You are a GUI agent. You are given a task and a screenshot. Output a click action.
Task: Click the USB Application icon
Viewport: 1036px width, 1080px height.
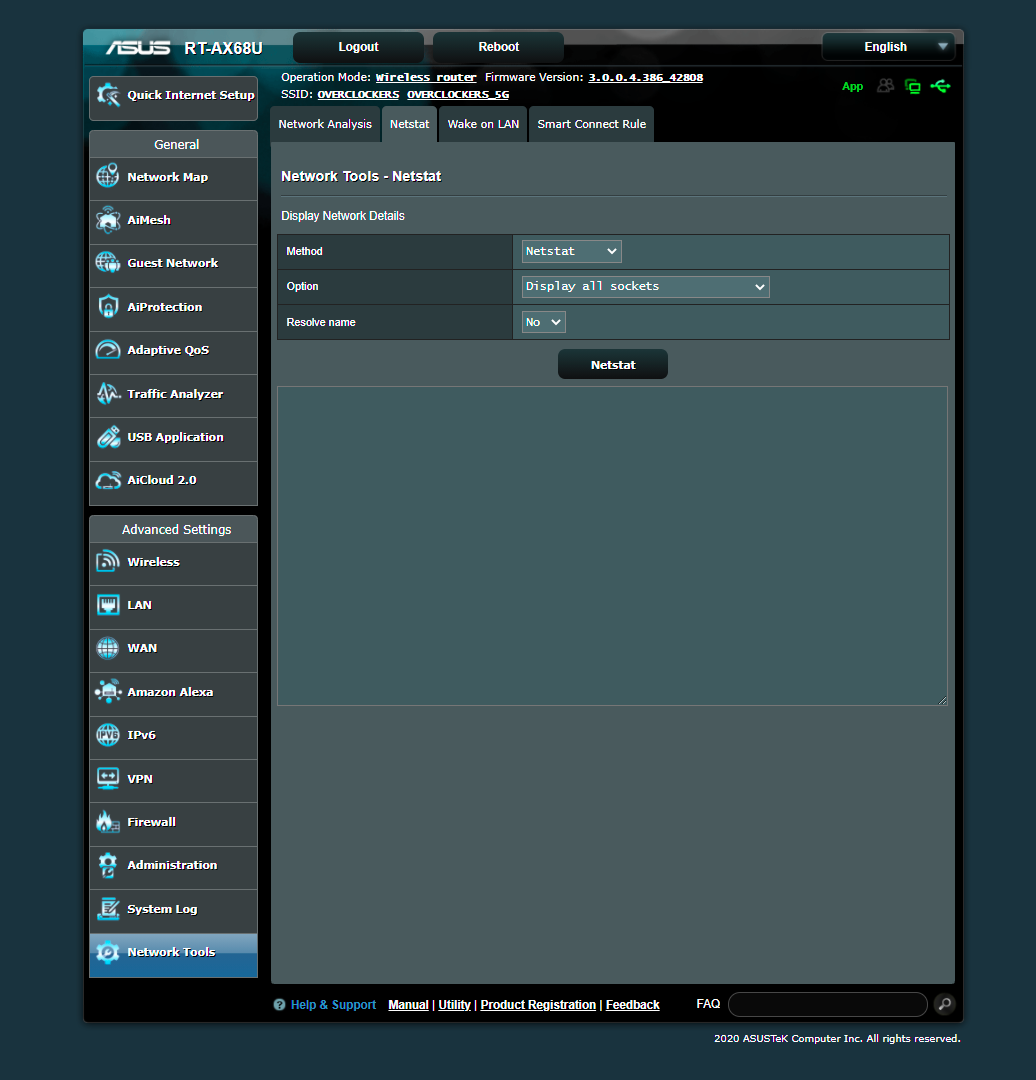point(108,437)
